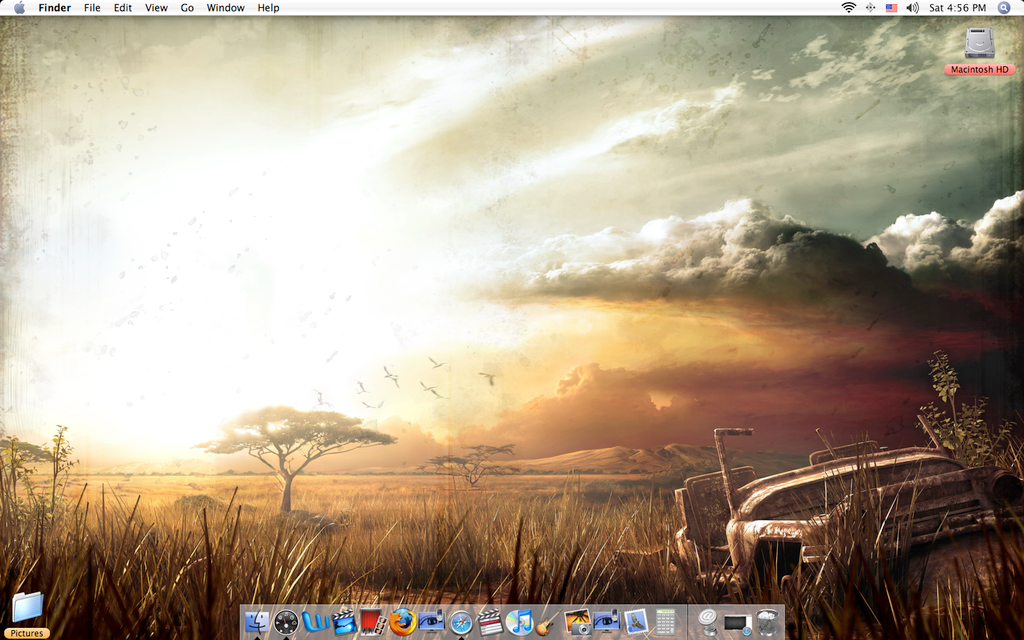Screen dimensions: 1024x640
Task: Launch Dashboard from the Dock
Action: coord(286,622)
